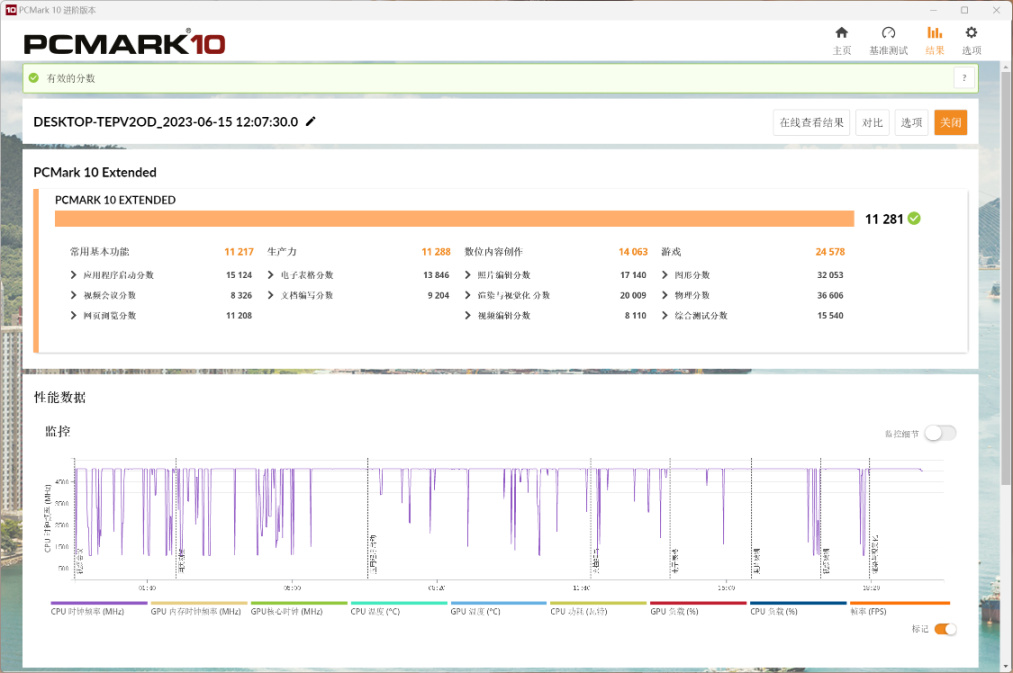Click the graphics score value 32 053

830,275
